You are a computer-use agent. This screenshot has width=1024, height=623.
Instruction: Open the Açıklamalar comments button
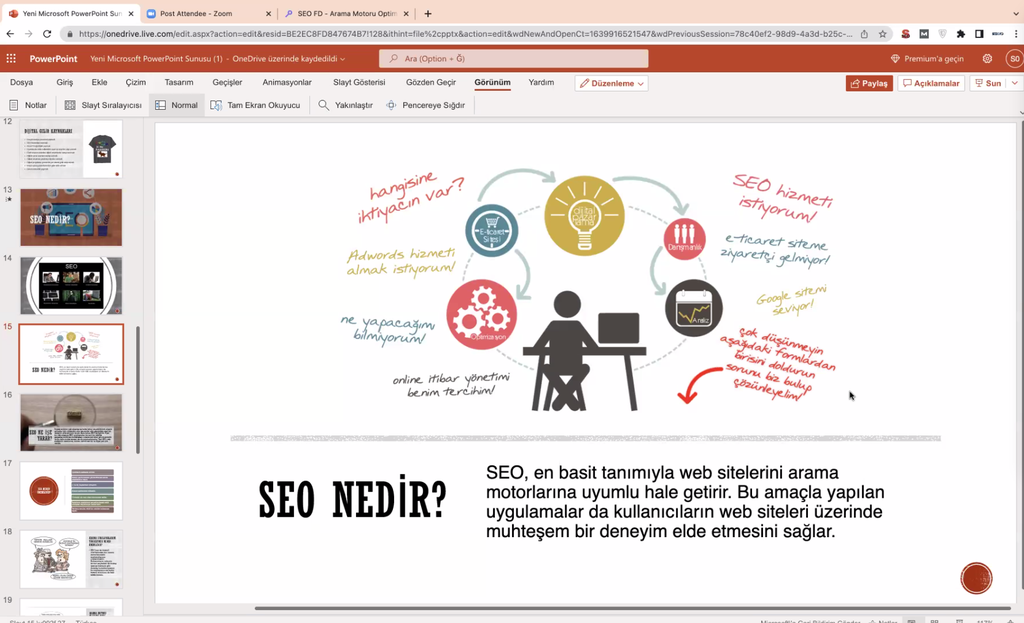tap(931, 84)
